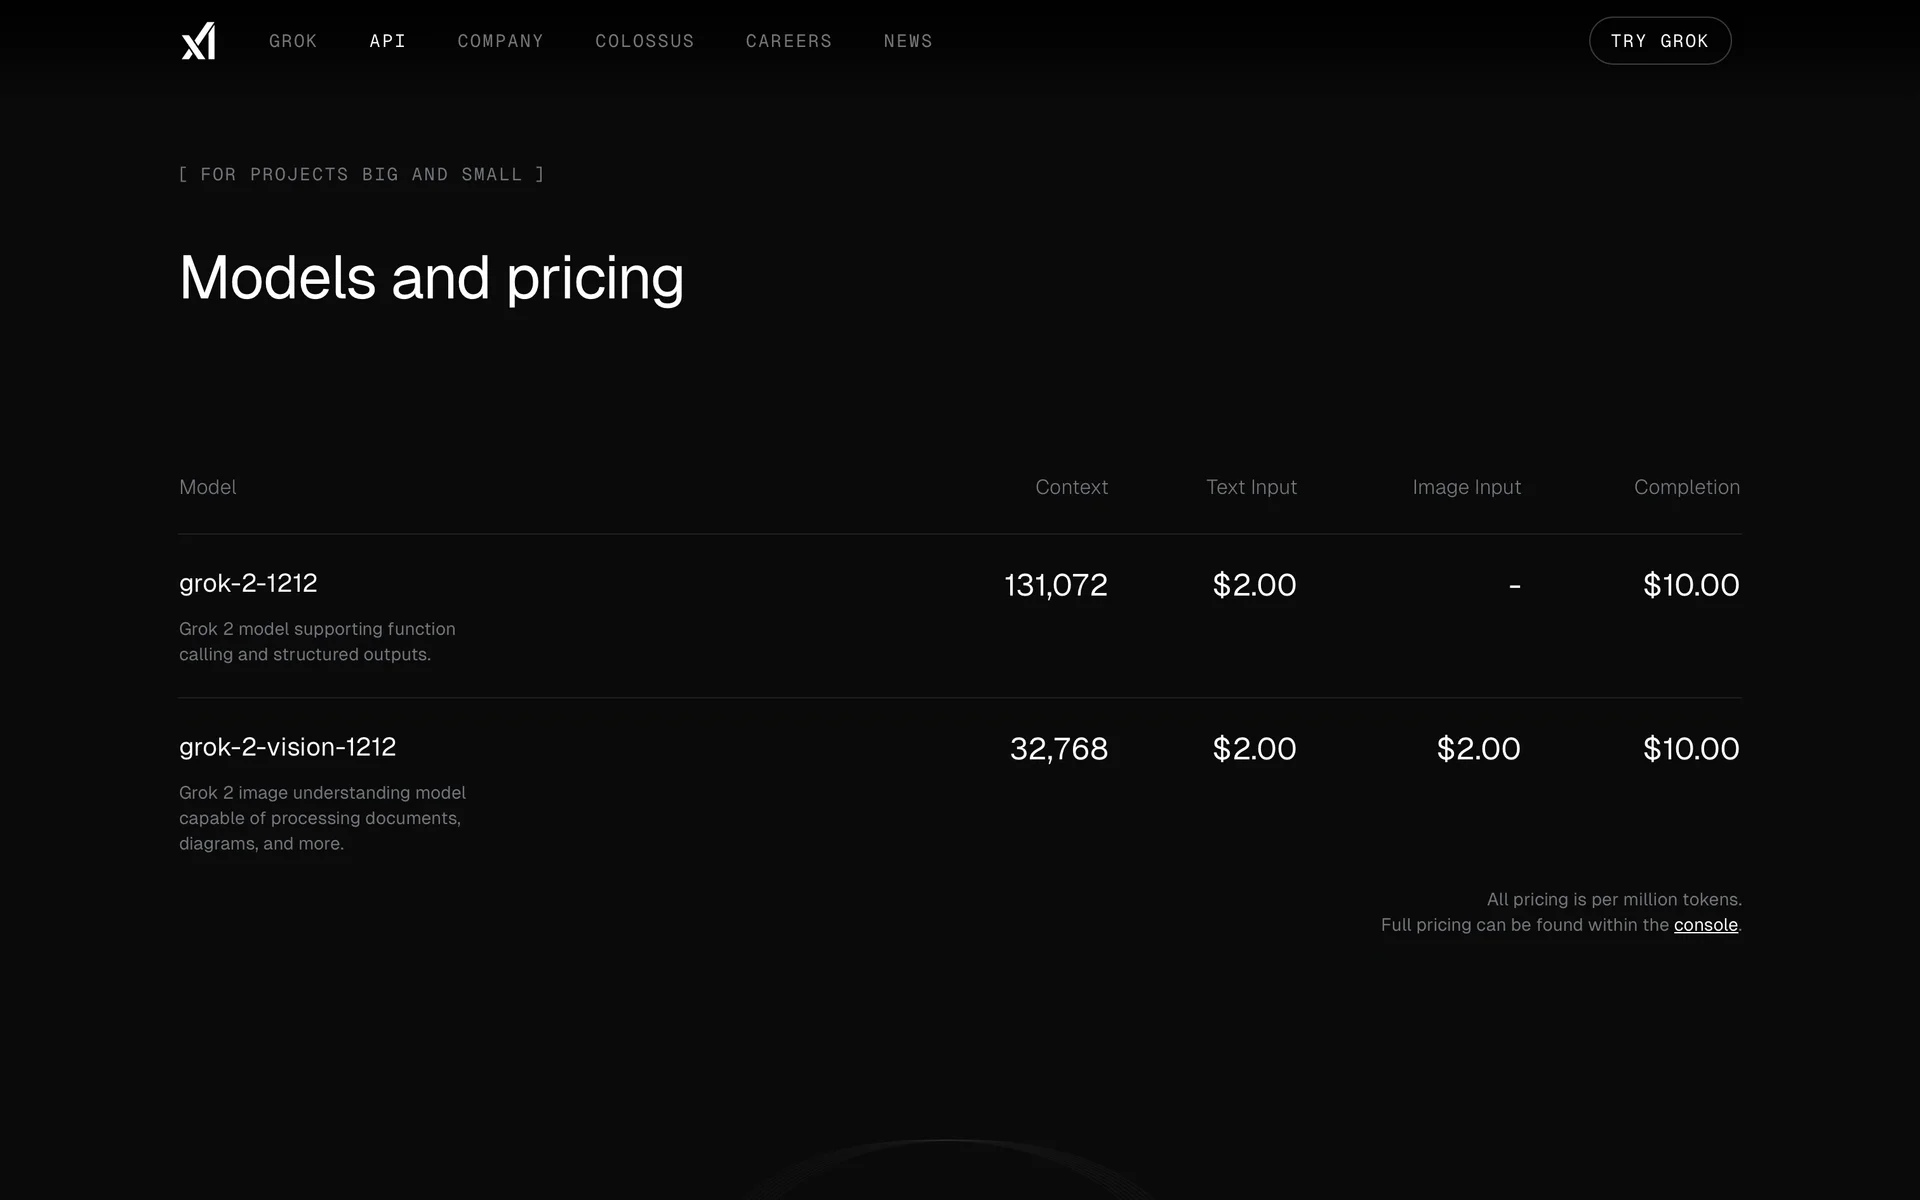The width and height of the screenshot is (1920, 1200).
Task: Open the Grok menu item
Action: pos(293,41)
